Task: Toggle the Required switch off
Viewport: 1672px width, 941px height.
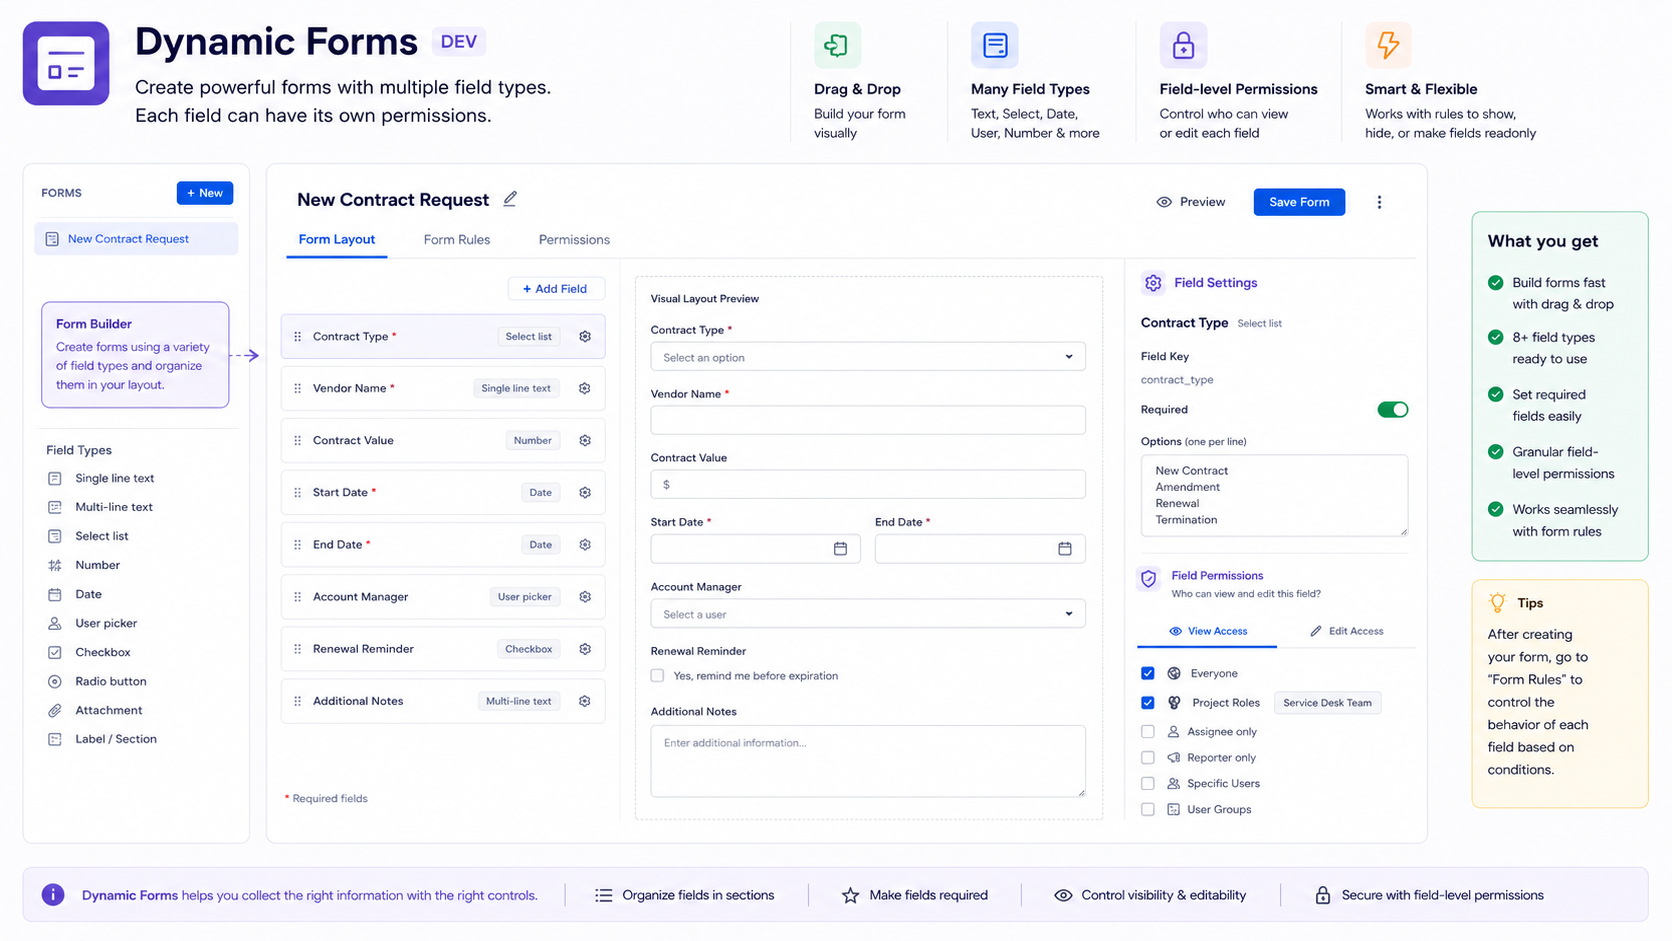Action: (x=1392, y=409)
